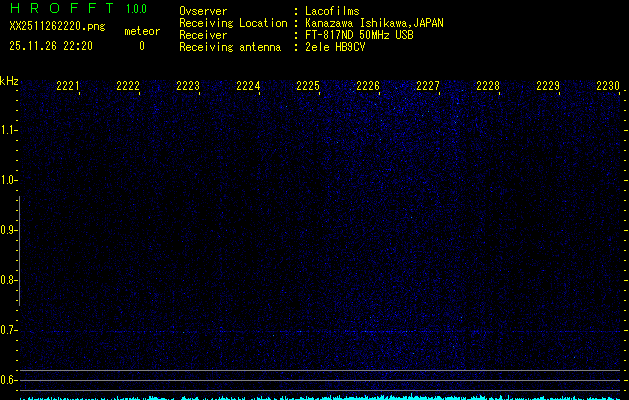Select the 2224 time marker
Viewport: 629px width, 400px height.
click(x=248, y=87)
